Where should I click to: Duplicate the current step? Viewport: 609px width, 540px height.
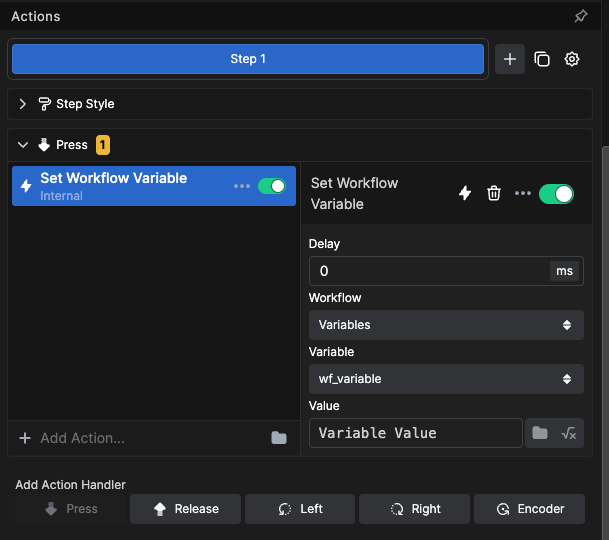542,59
